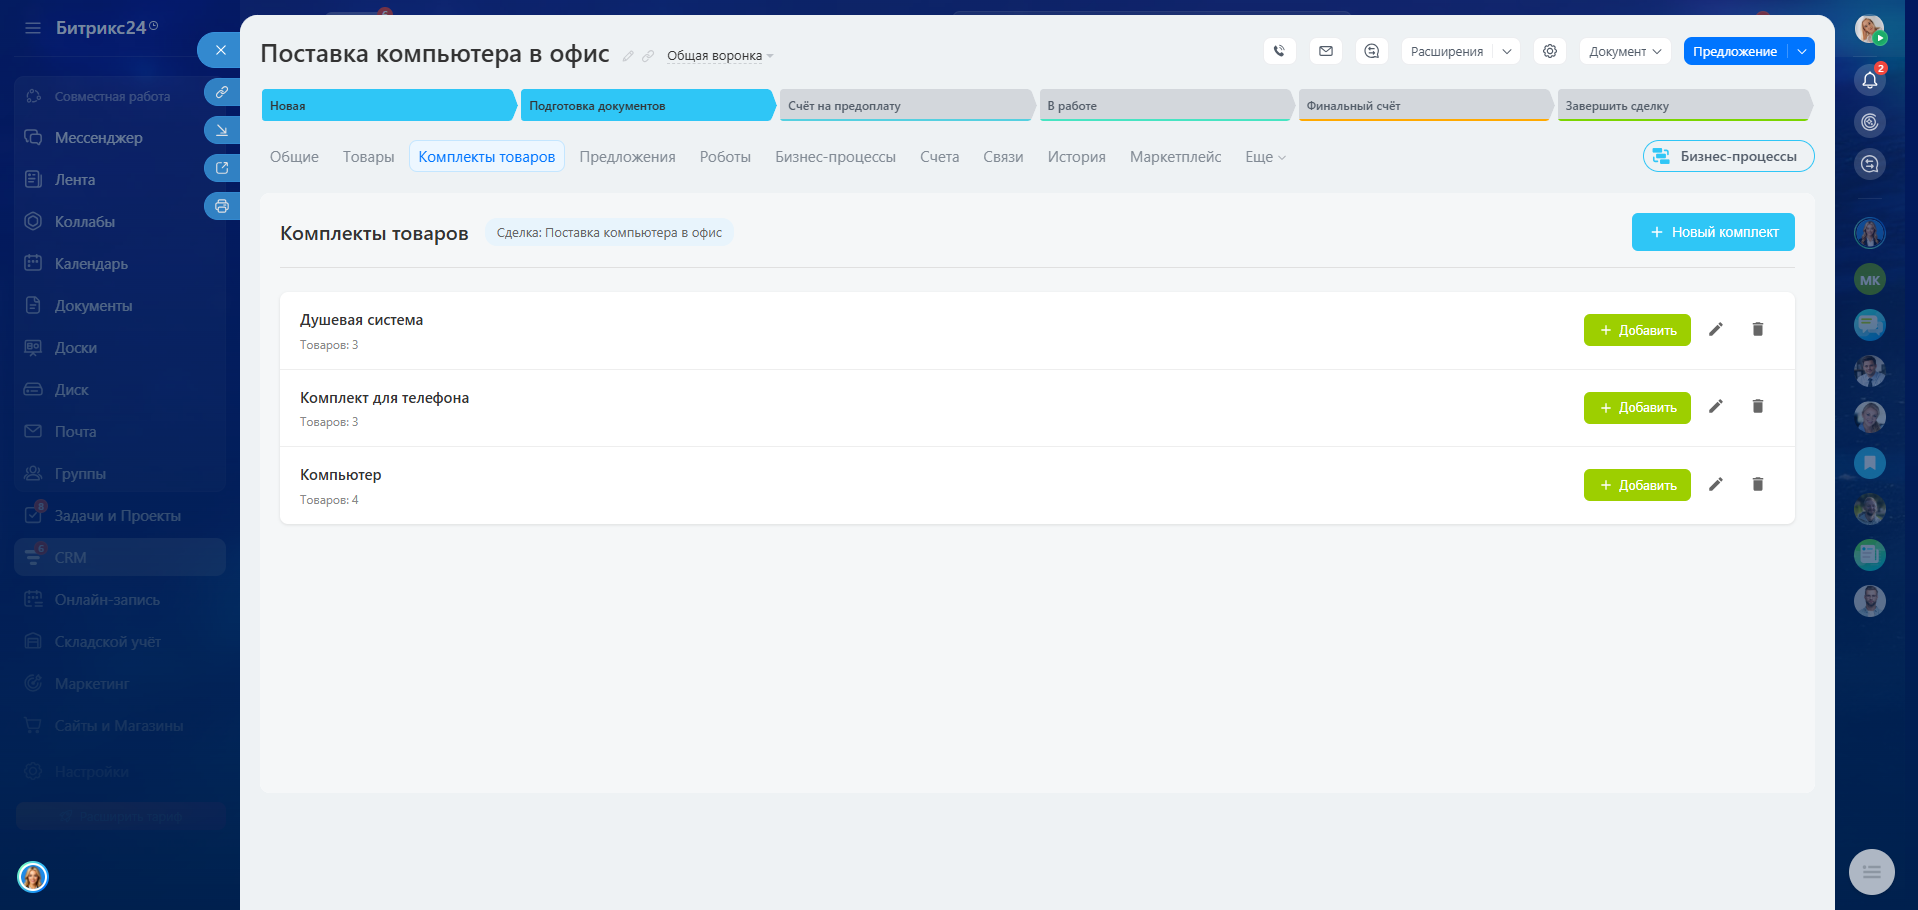
Task: Open the Документ dropdown
Action: pos(1624,51)
